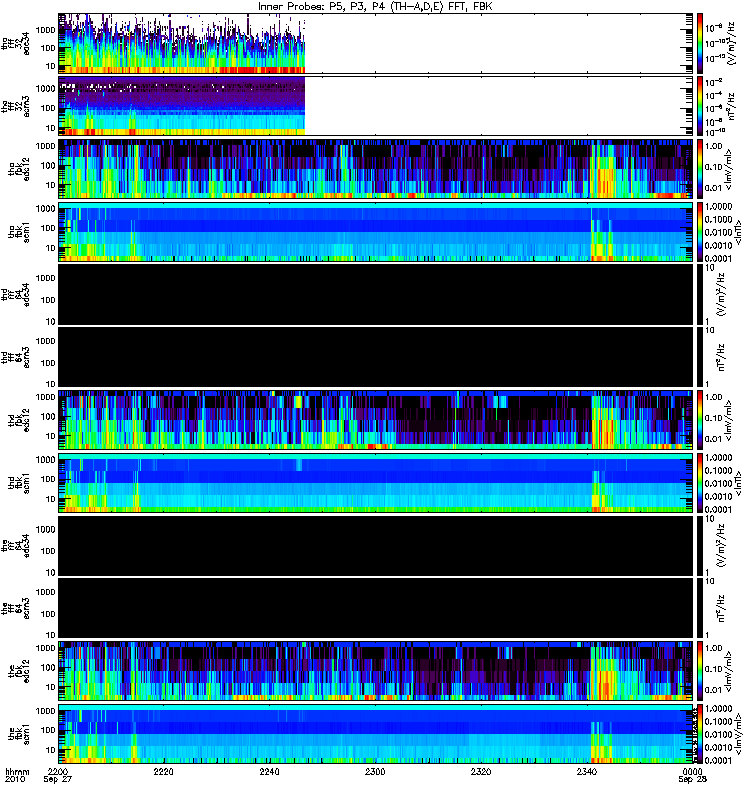Screen dimensions: 750x800
Task: Select the fbk edc12 panel of probe the
Action: pos(376,671)
